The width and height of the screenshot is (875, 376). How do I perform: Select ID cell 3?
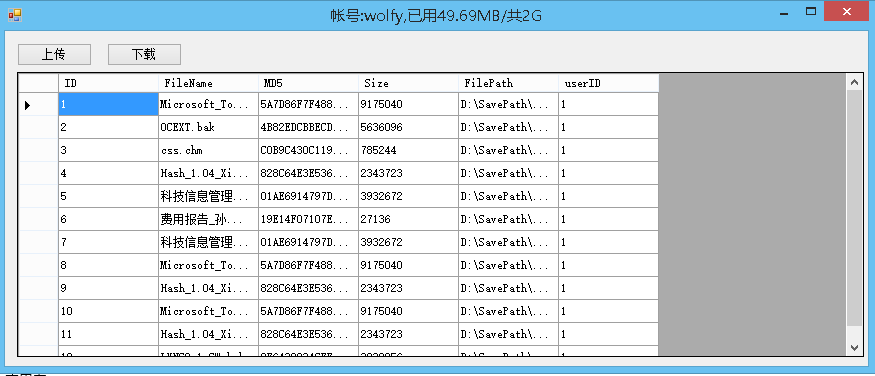108,150
